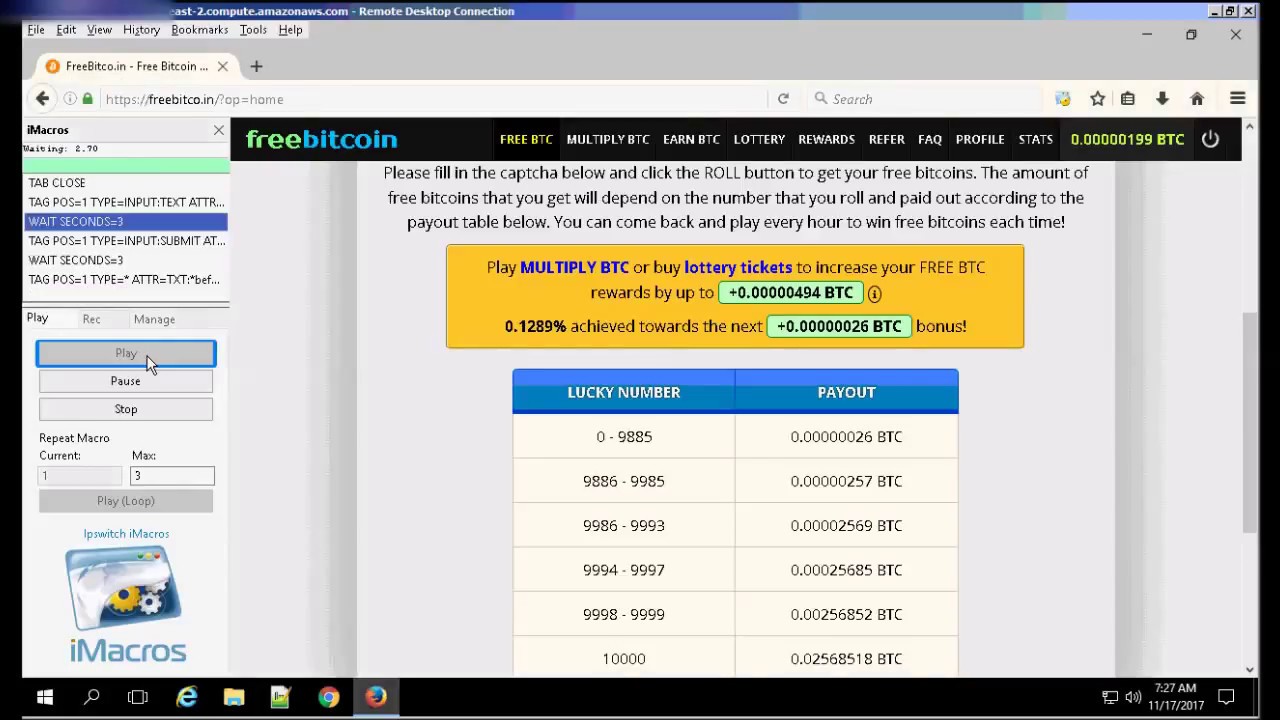The width and height of the screenshot is (1280, 720).
Task: Switch to the iMacros Rec tab
Action: (91, 319)
